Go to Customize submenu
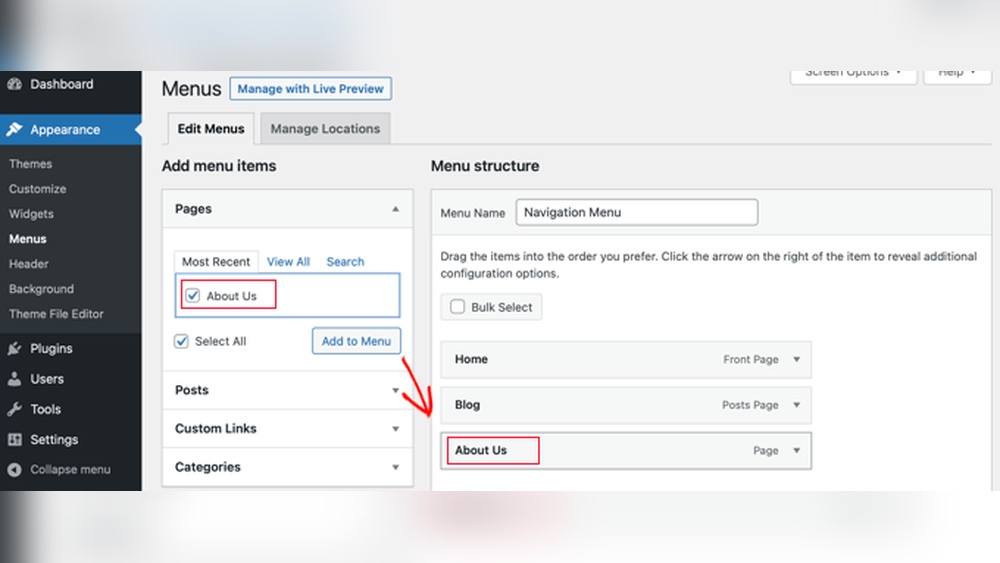This screenshot has height=563, width=1000. tap(38, 189)
